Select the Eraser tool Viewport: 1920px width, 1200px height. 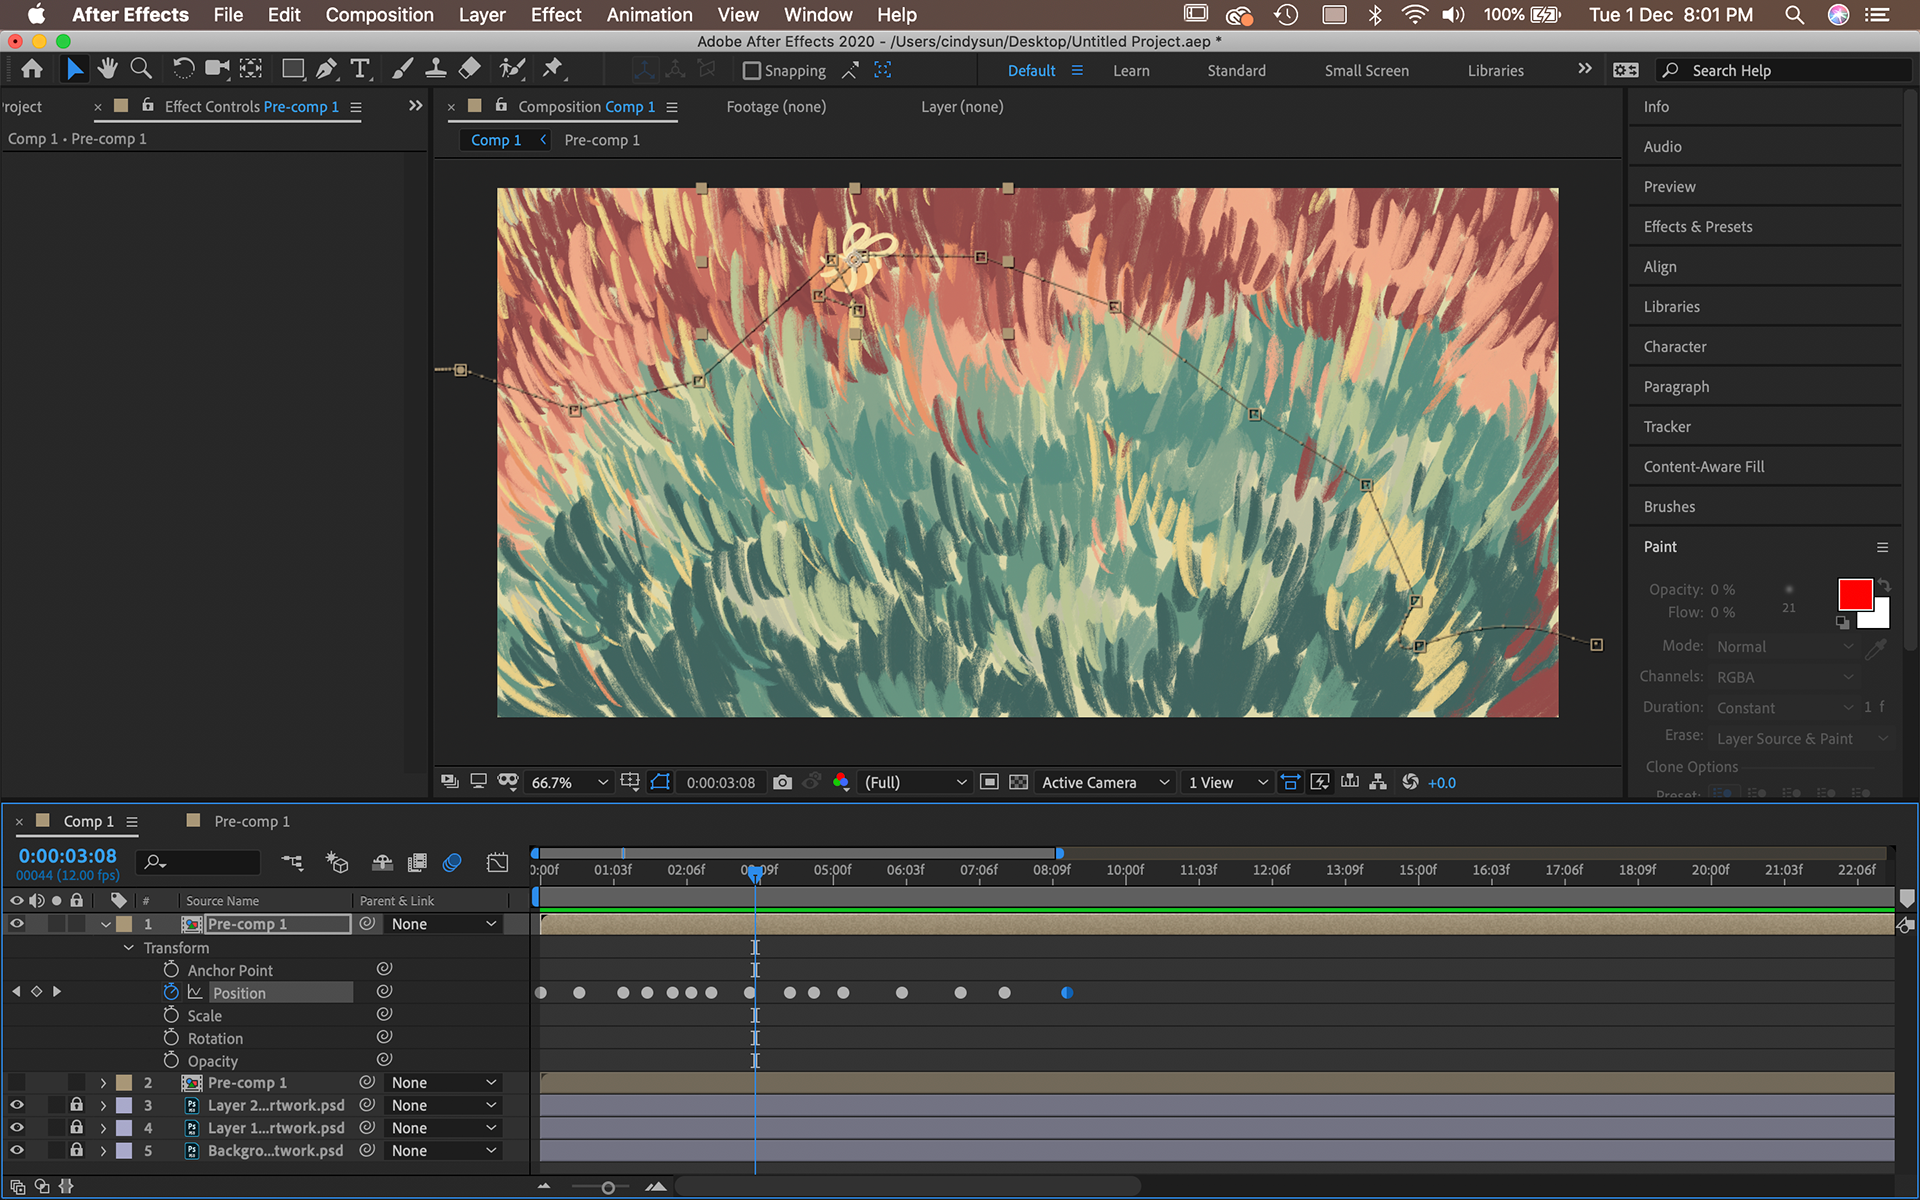tap(470, 69)
